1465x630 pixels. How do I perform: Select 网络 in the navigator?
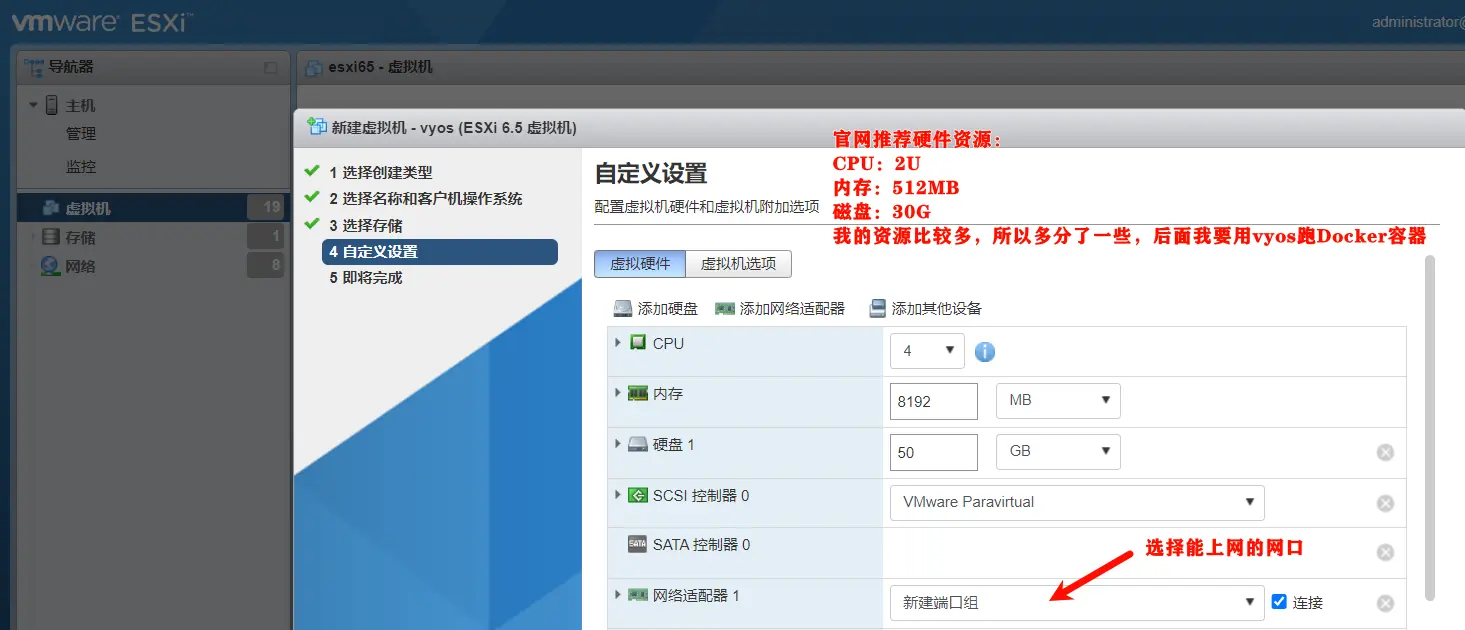(81, 266)
